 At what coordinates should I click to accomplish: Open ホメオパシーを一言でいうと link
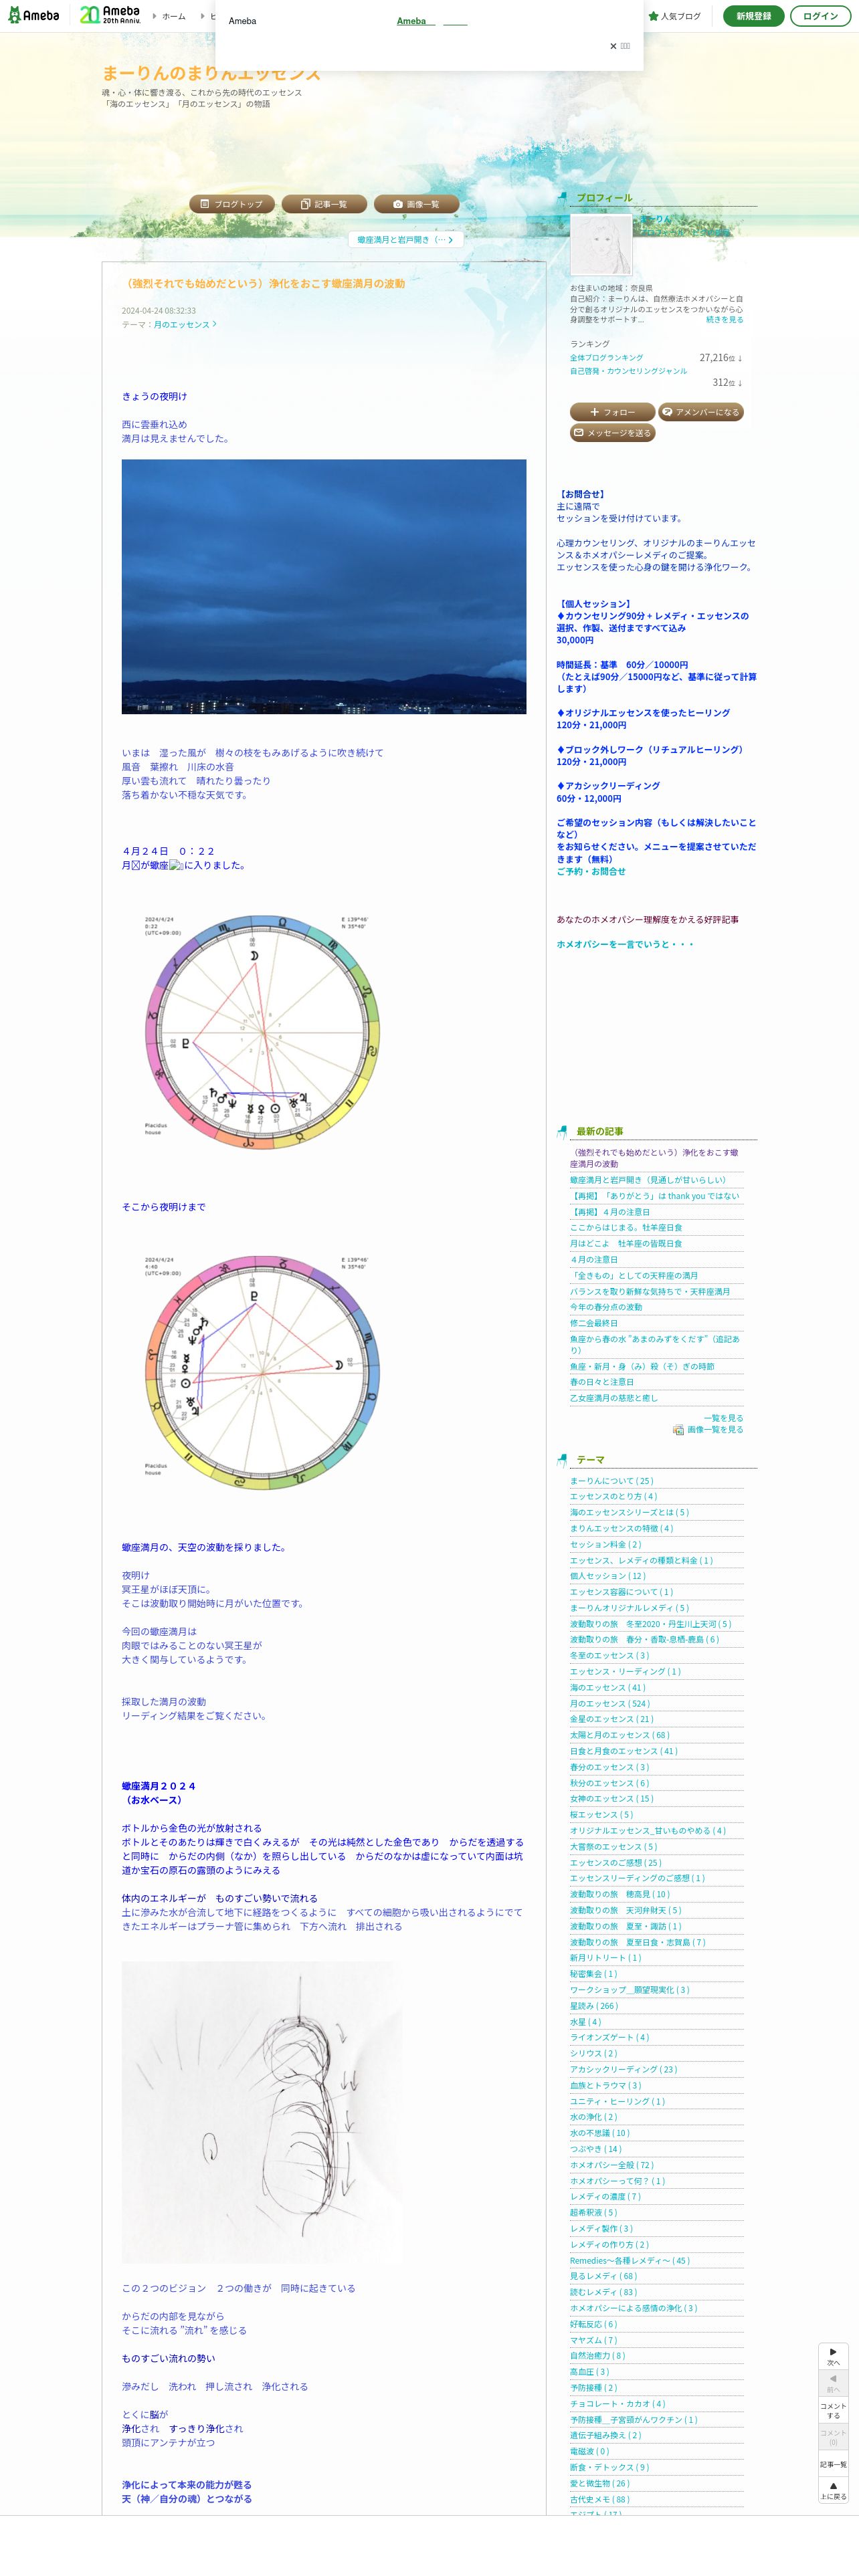point(625,944)
